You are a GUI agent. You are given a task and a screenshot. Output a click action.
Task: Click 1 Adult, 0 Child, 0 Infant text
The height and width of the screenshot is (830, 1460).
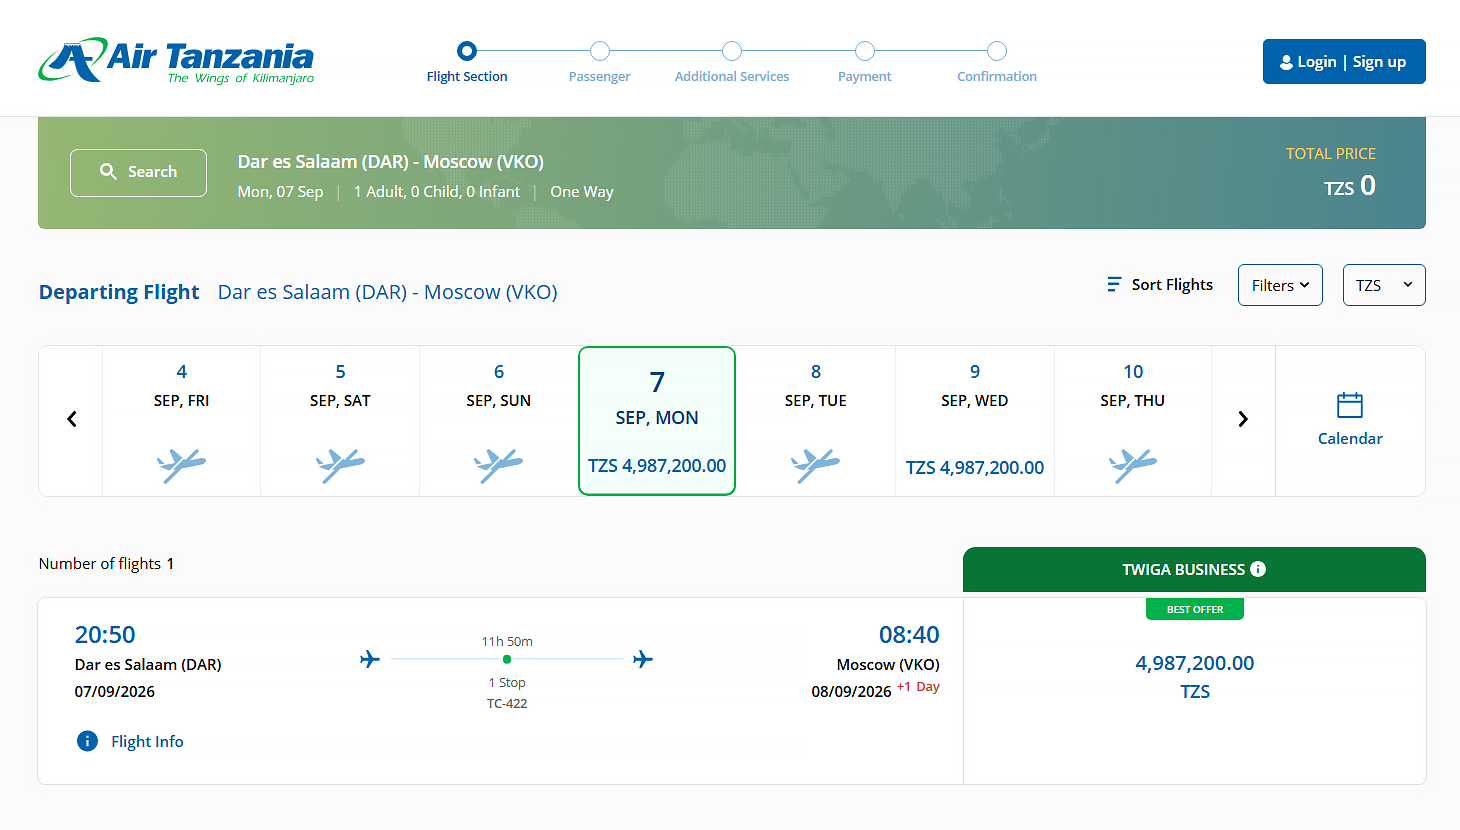(437, 191)
